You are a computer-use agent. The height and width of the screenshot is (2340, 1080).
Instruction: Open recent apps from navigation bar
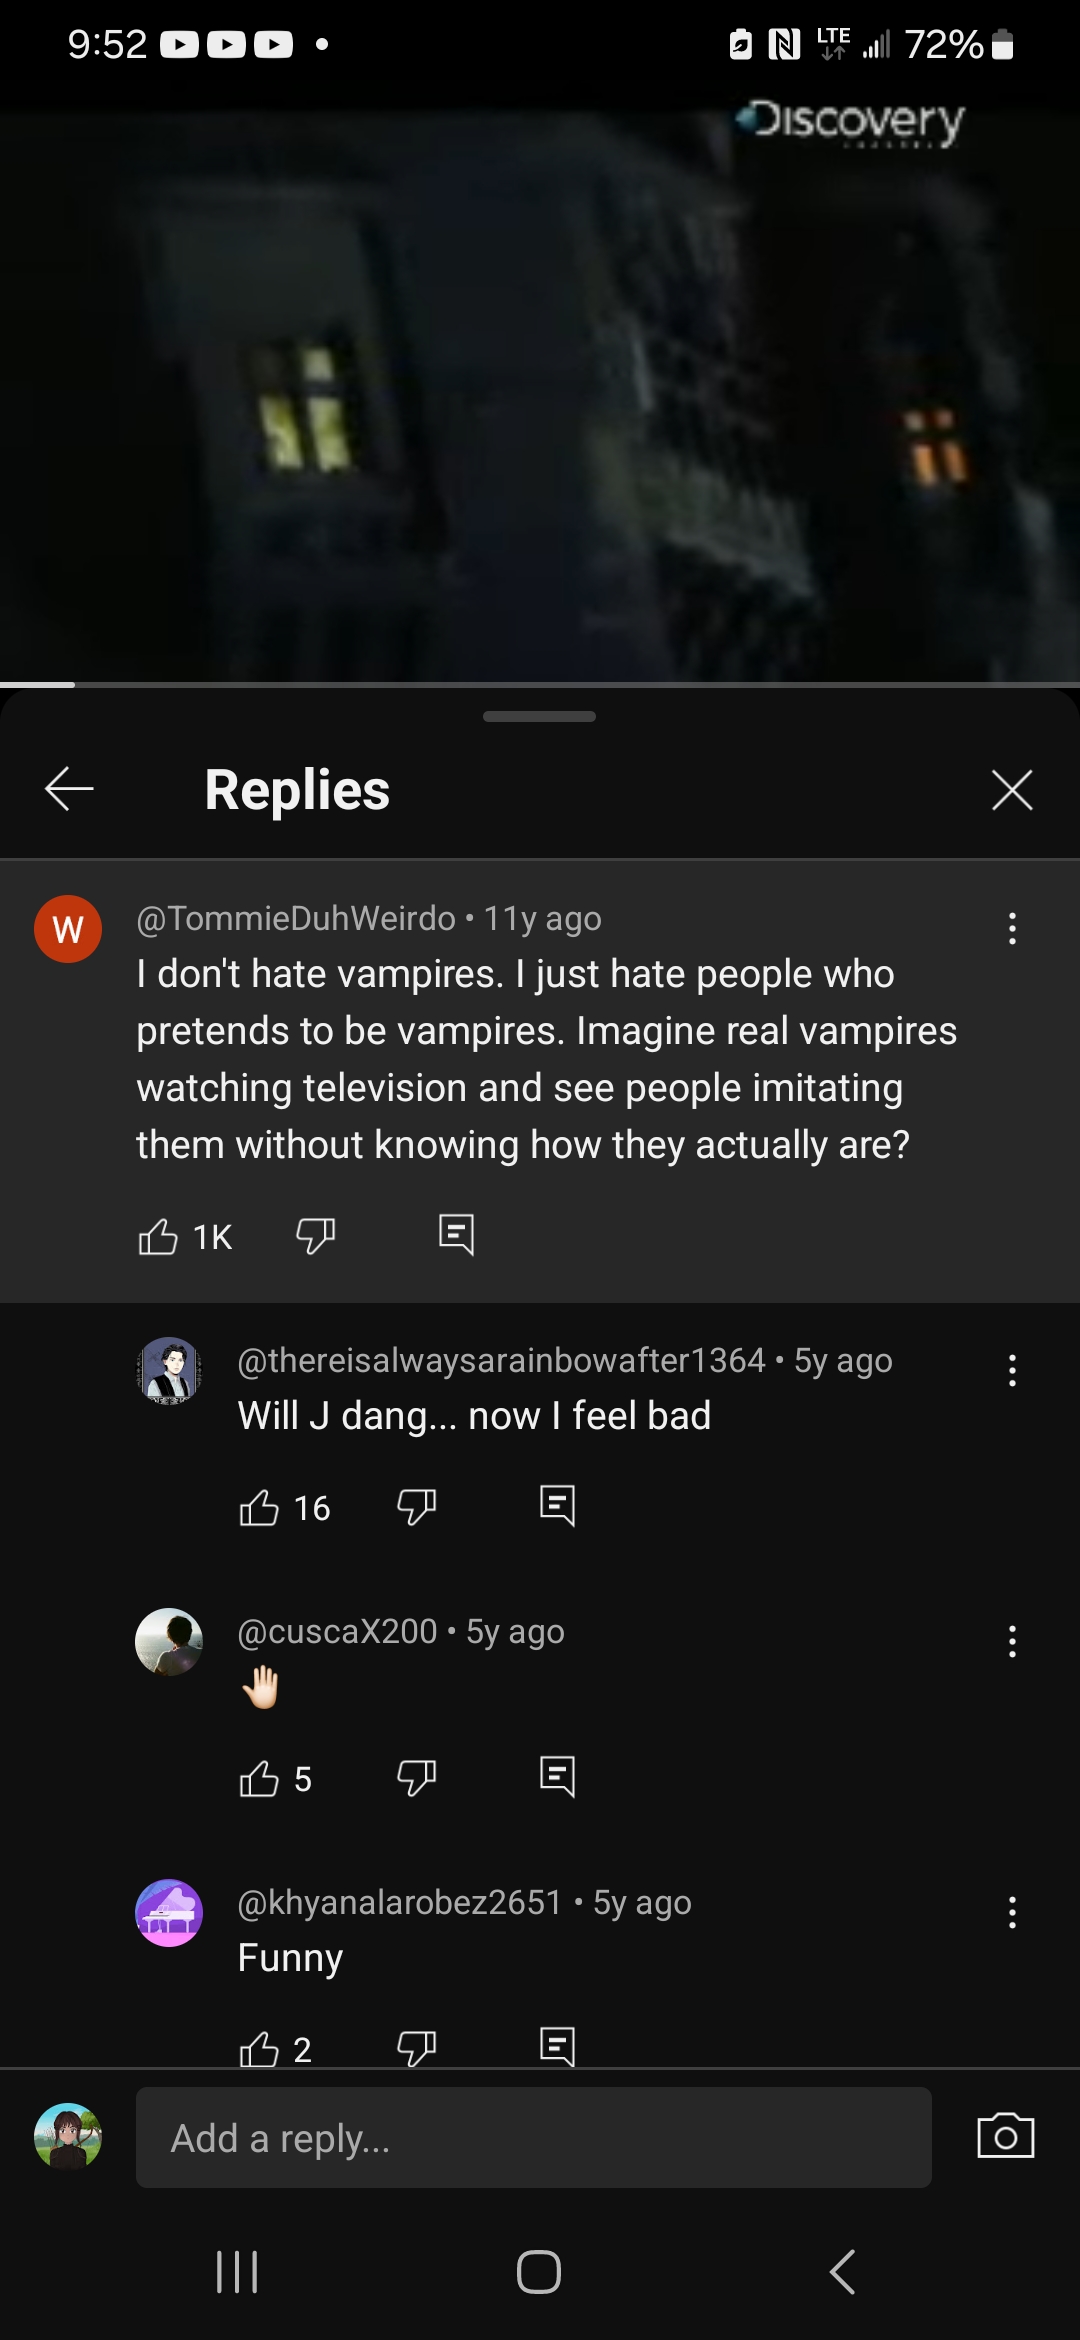tap(237, 2272)
